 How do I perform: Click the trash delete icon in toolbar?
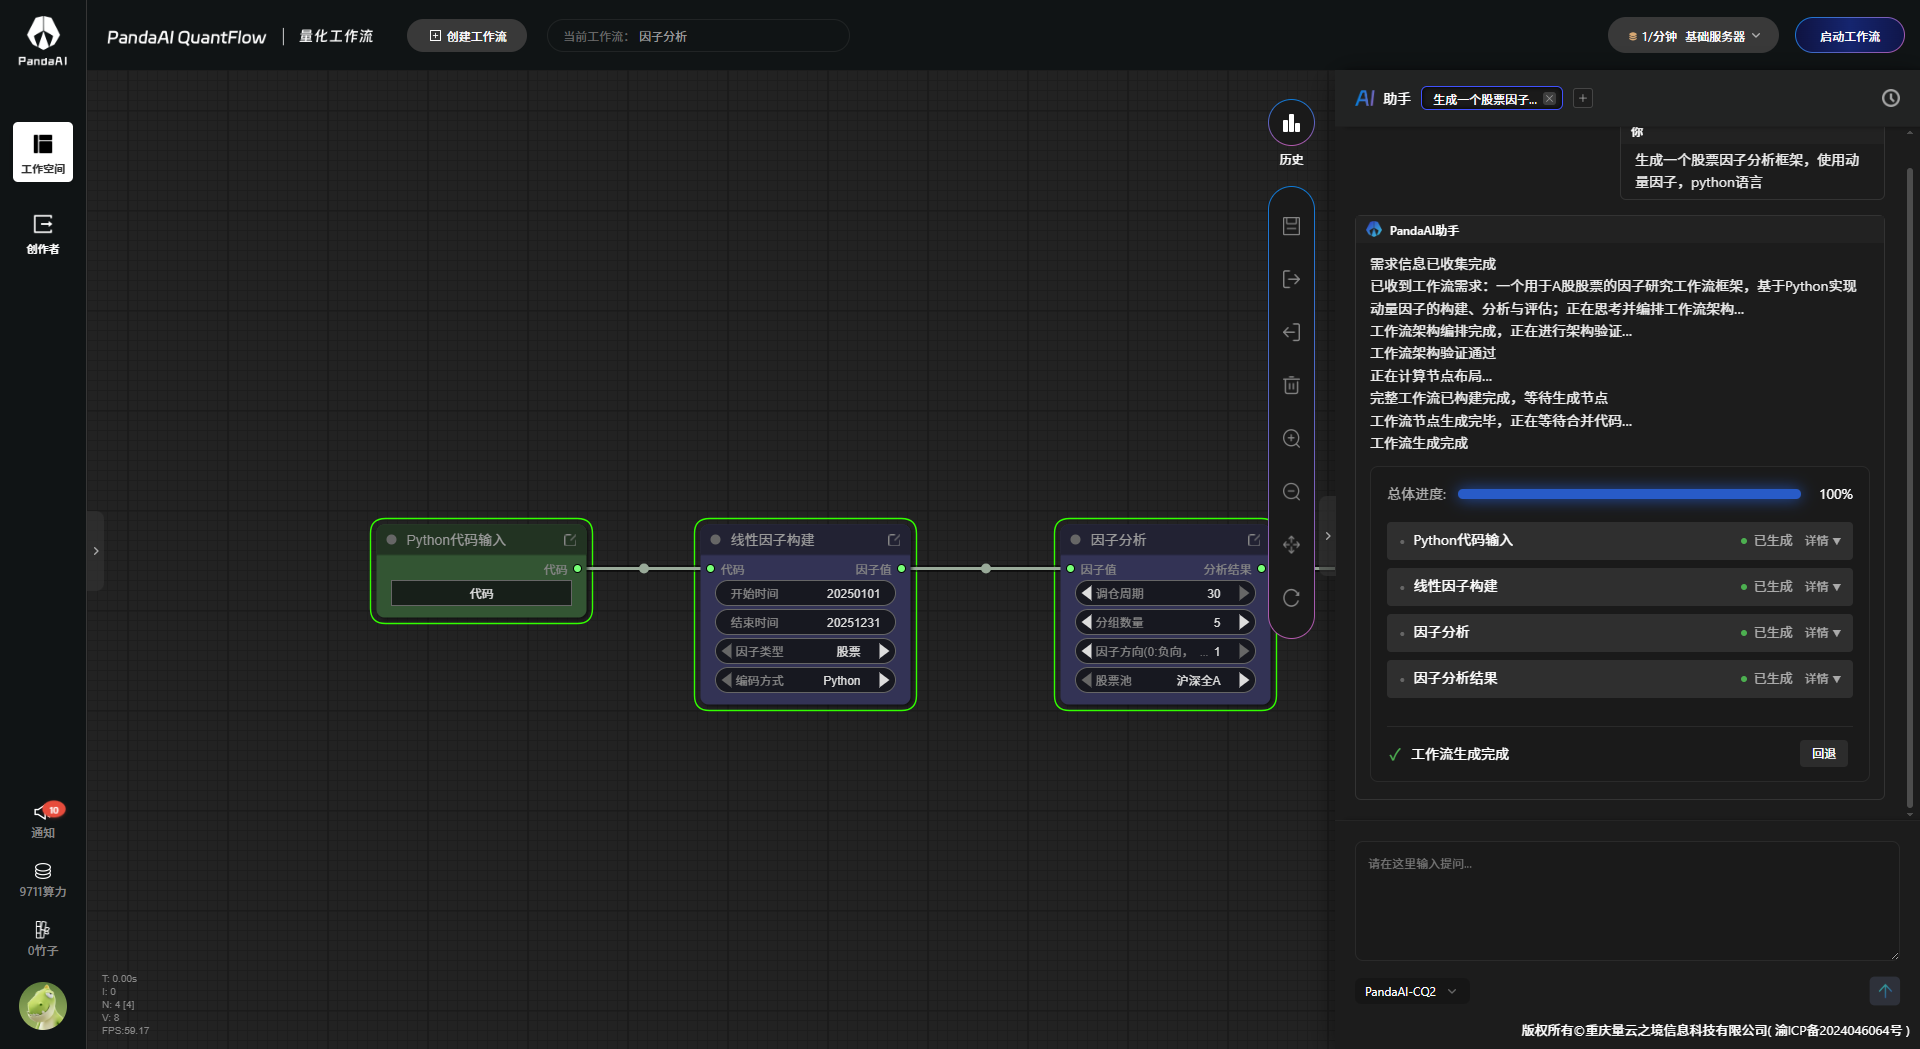[1291, 385]
